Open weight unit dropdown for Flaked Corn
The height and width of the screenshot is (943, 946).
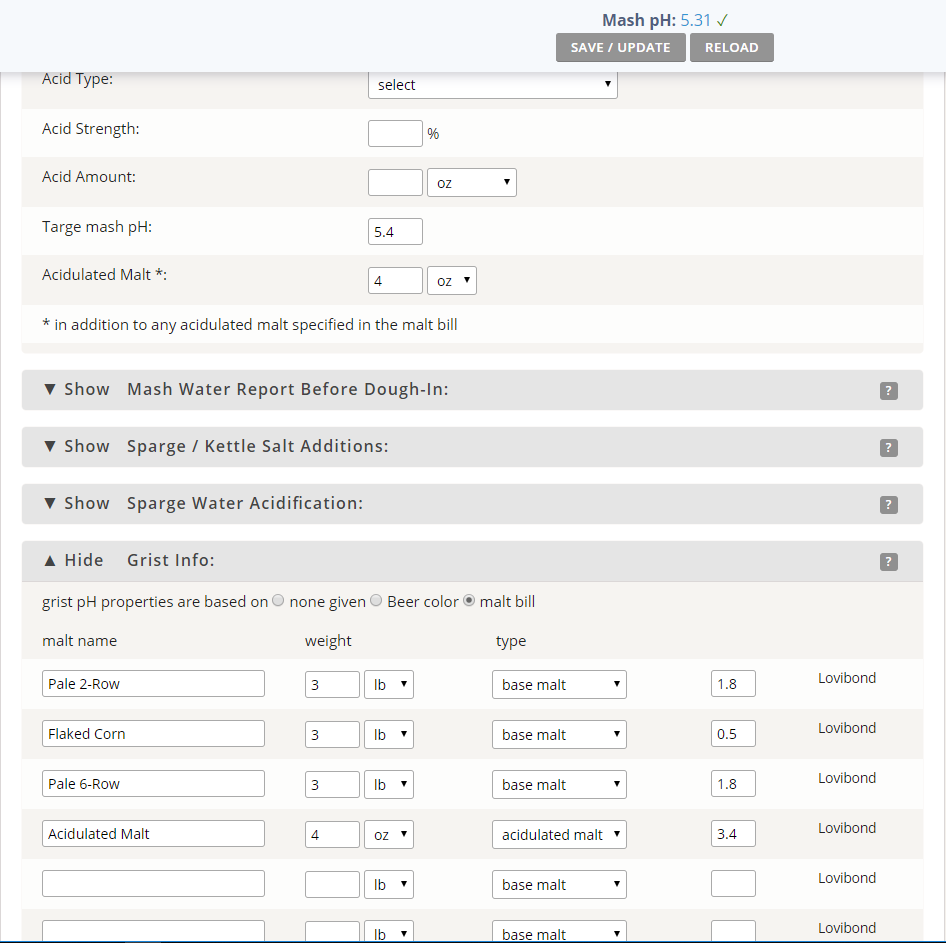[388, 734]
